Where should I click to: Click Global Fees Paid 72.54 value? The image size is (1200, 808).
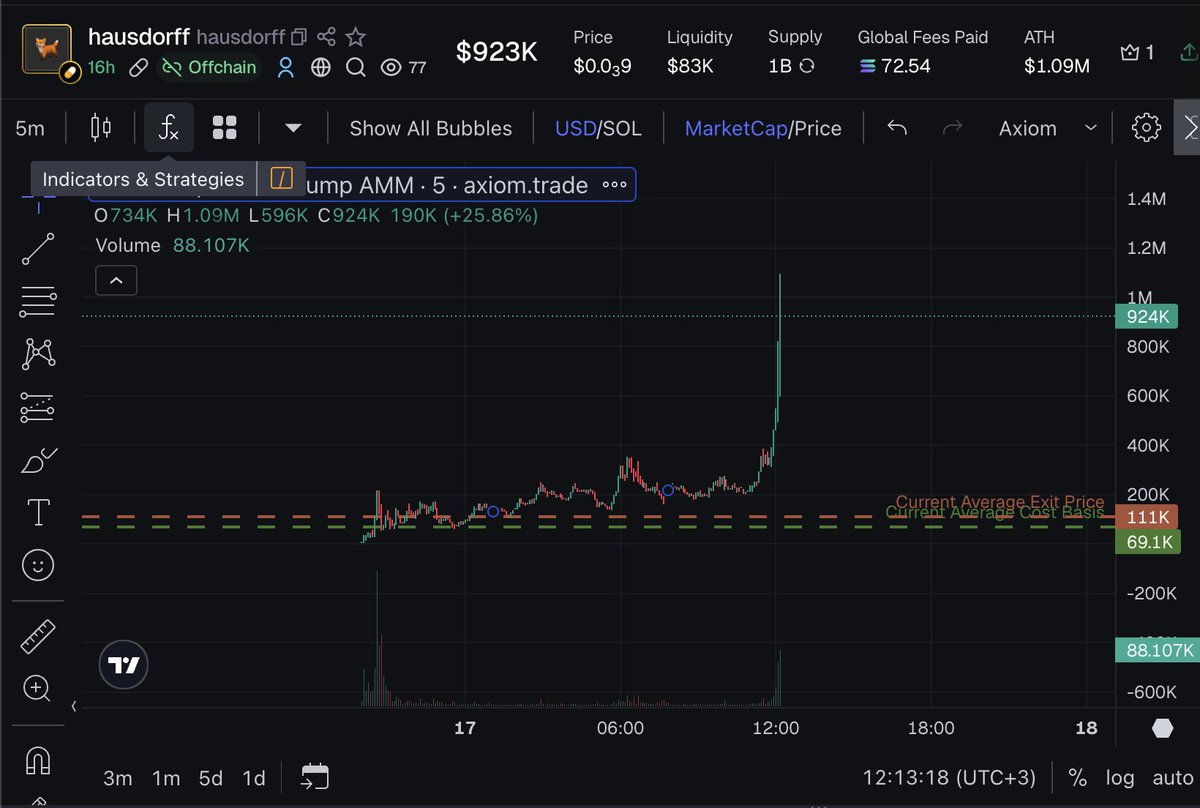pos(894,67)
